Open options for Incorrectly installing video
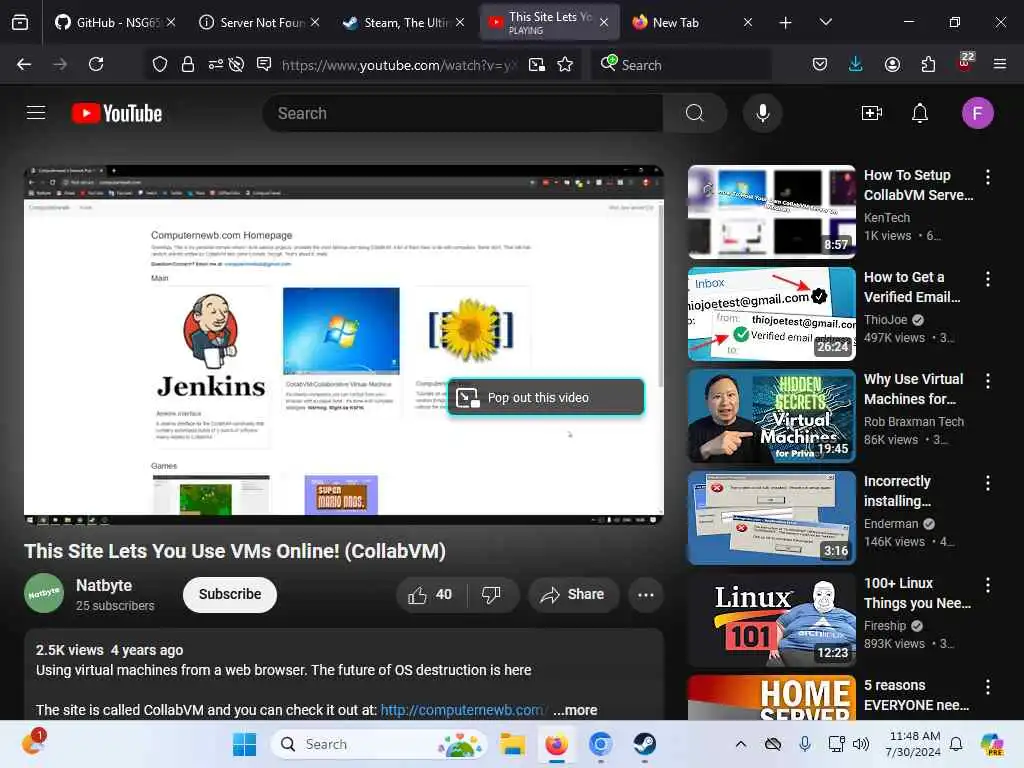This screenshot has height=768, width=1024. (x=987, y=483)
